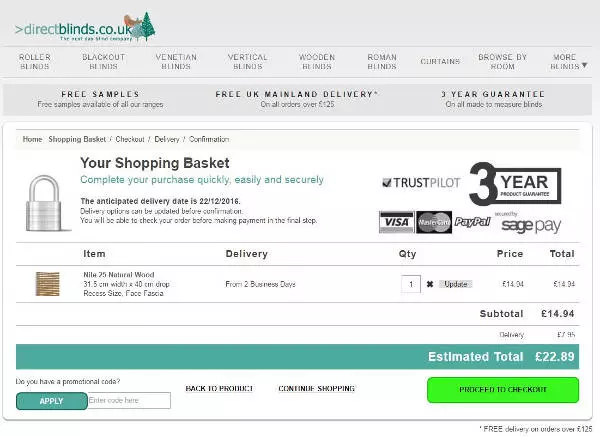This screenshot has height=437, width=600.
Task: Go to Browse By Room
Action: coord(502,62)
